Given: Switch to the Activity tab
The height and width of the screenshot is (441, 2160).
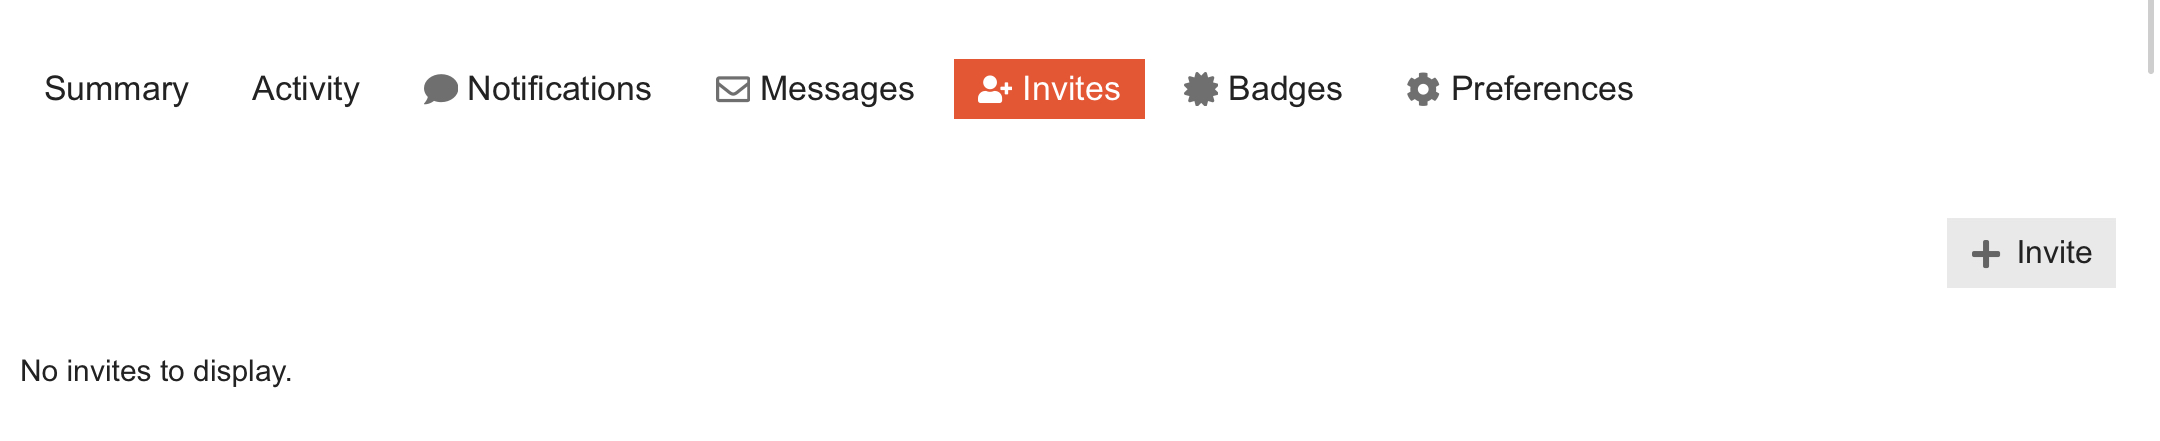Looking at the screenshot, I should tap(305, 89).
